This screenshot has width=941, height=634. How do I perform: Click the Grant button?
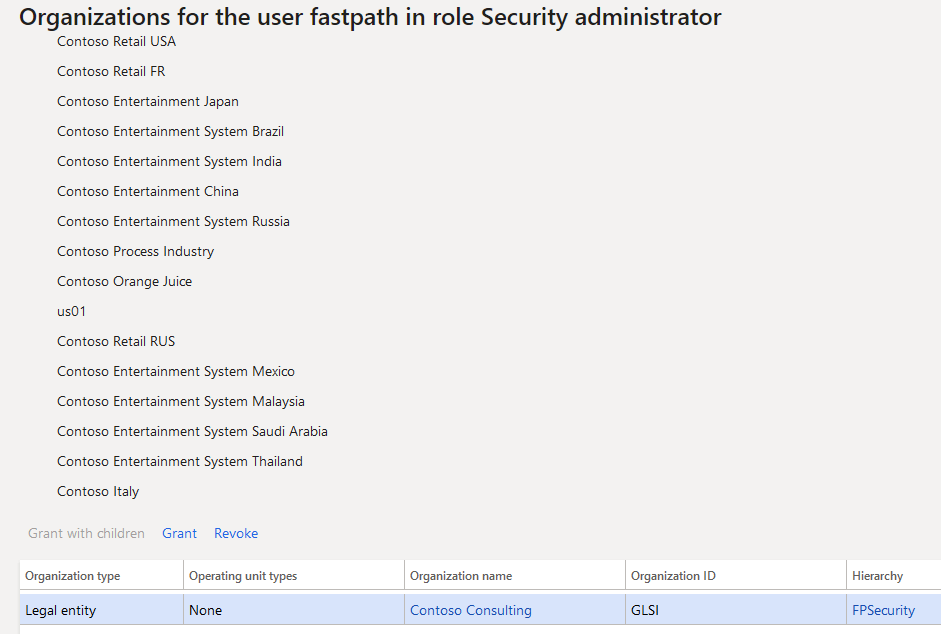179,533
